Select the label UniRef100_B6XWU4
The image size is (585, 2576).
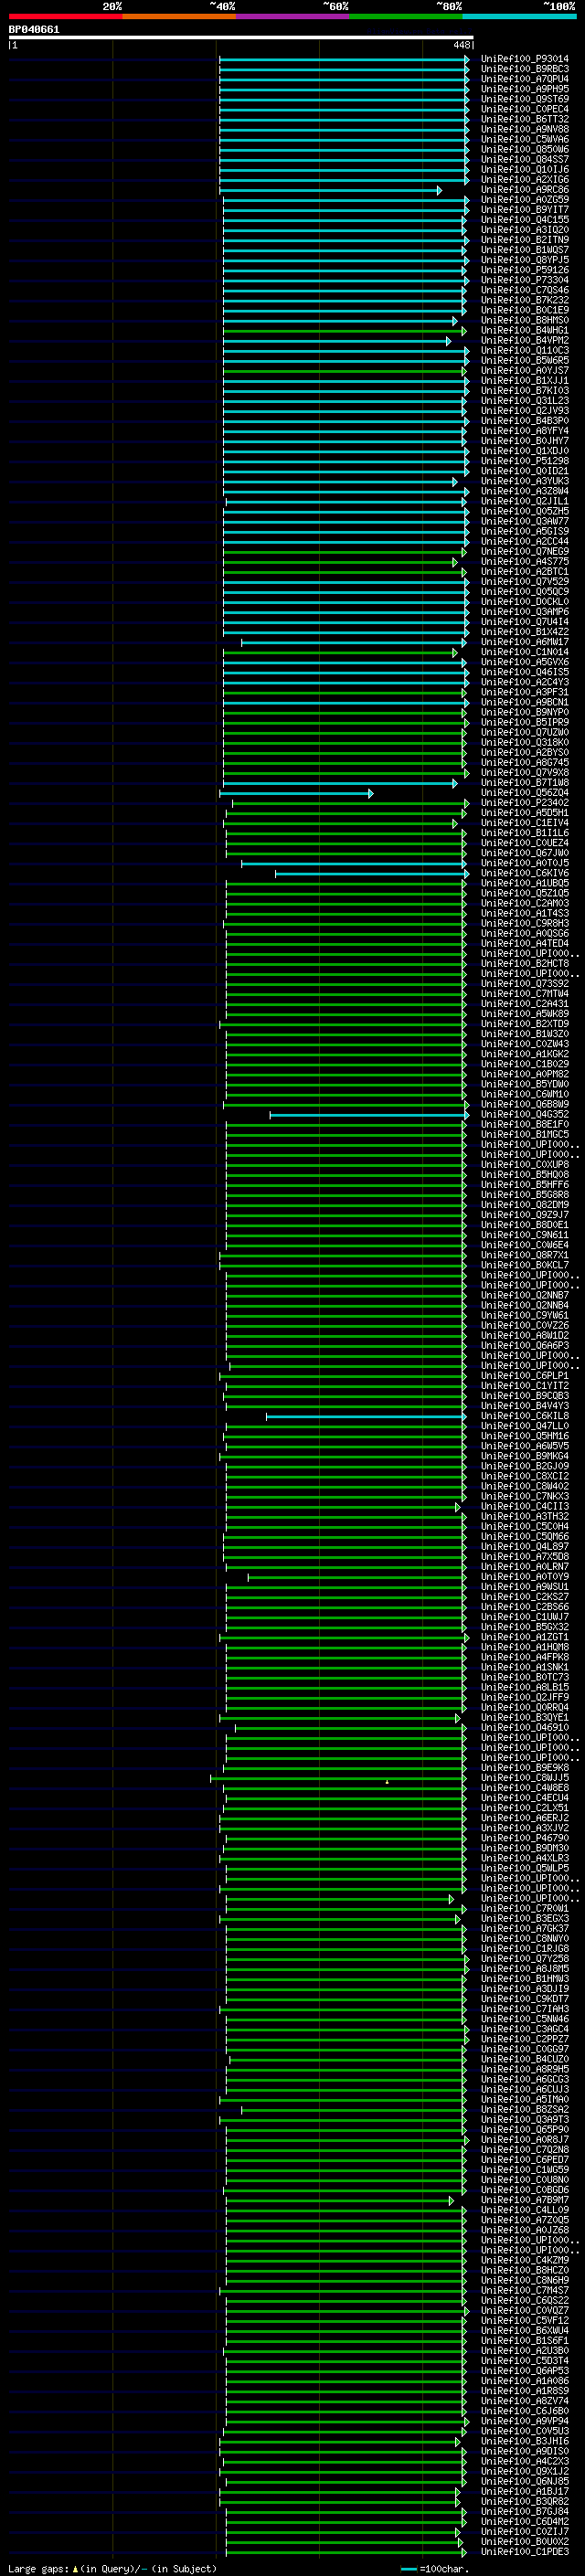click(525, 2330)
